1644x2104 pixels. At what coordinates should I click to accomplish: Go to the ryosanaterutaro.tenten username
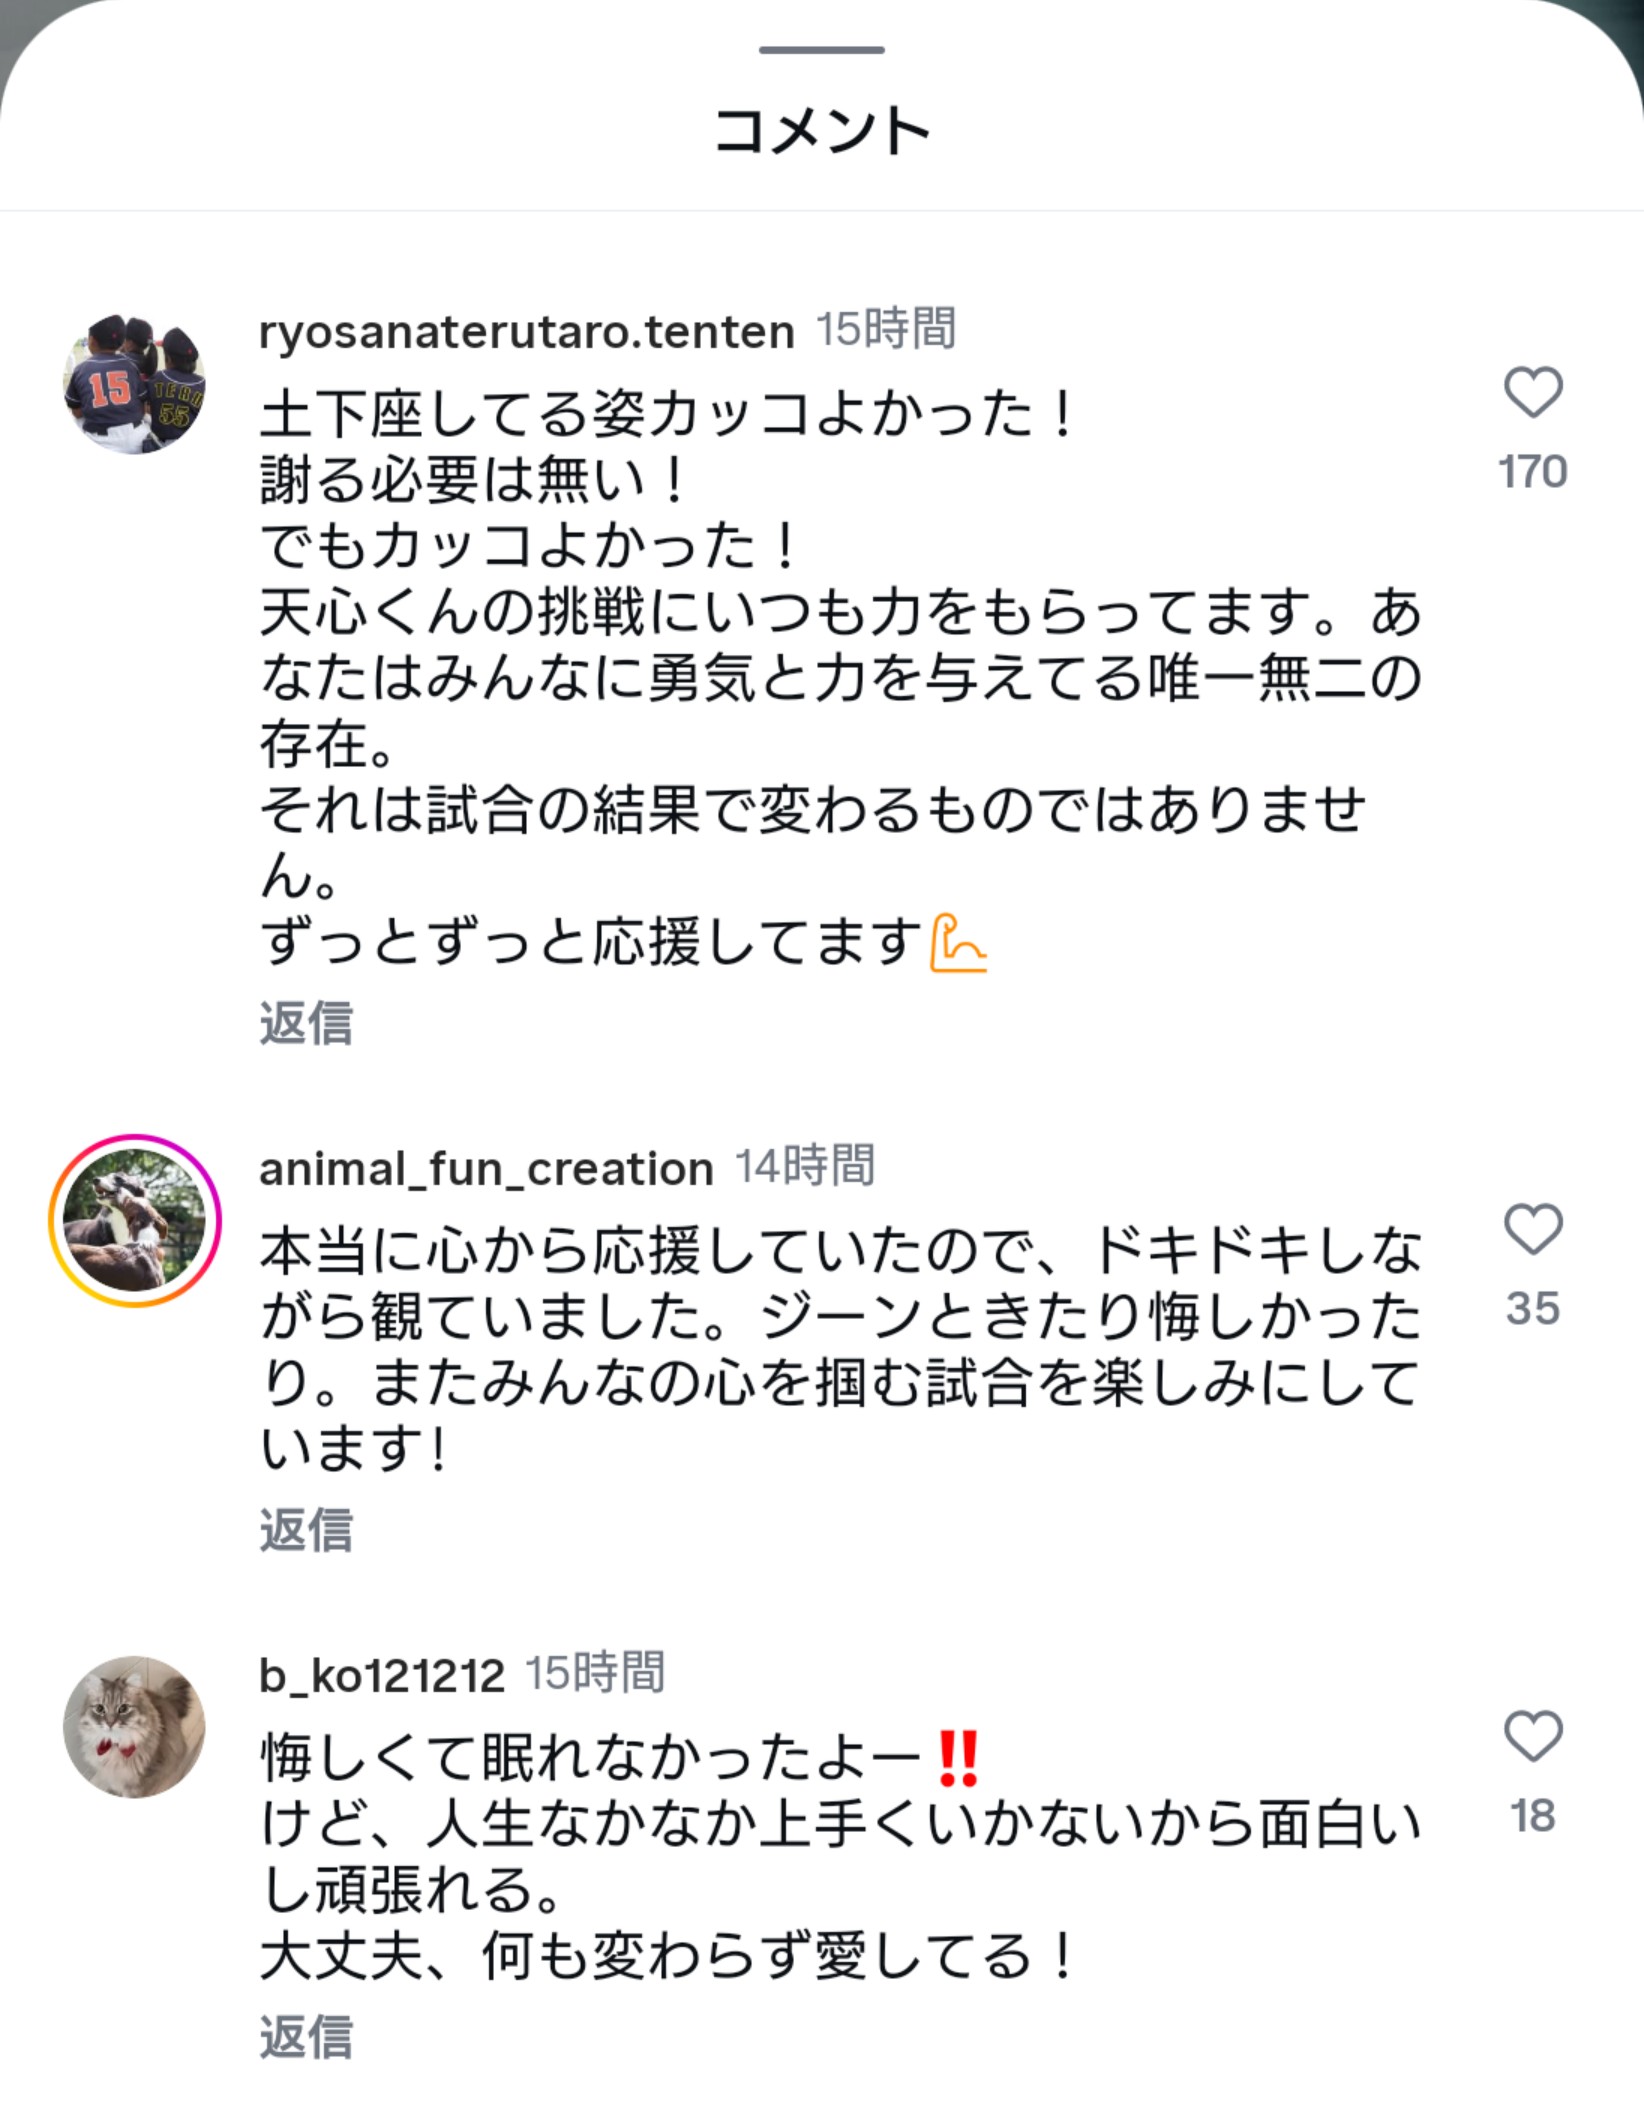pyautogui.click(x=526, y=331)
